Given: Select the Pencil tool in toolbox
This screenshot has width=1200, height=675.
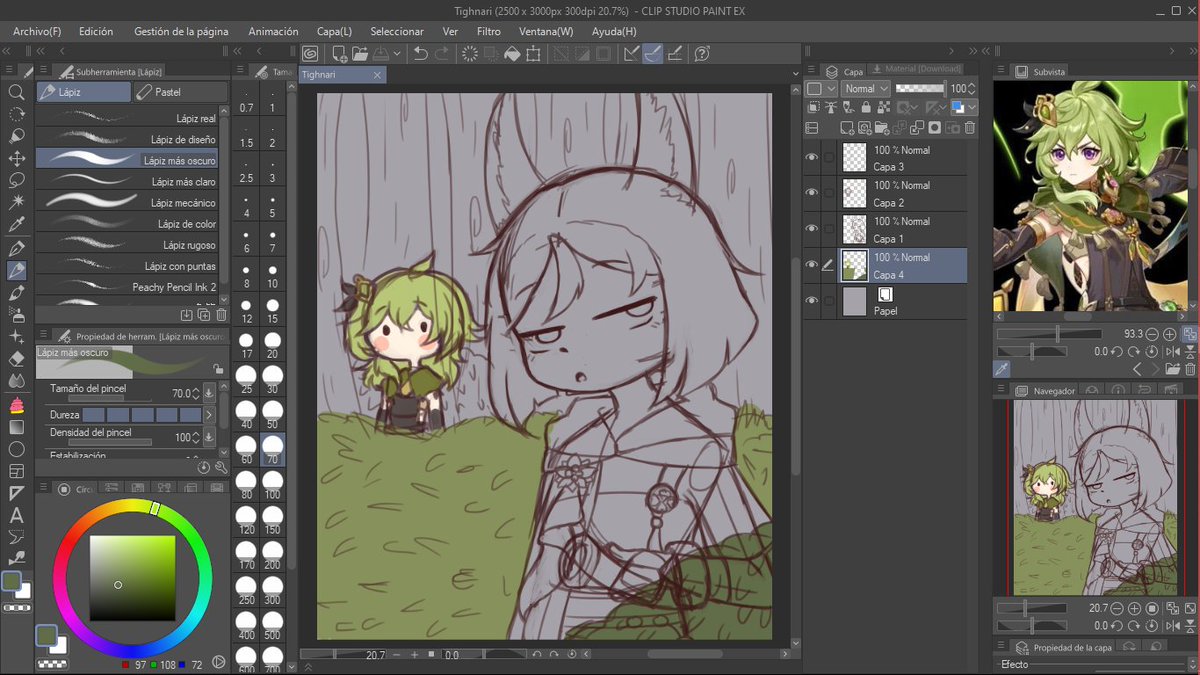Looking at the screenshot, I should 16,270.
